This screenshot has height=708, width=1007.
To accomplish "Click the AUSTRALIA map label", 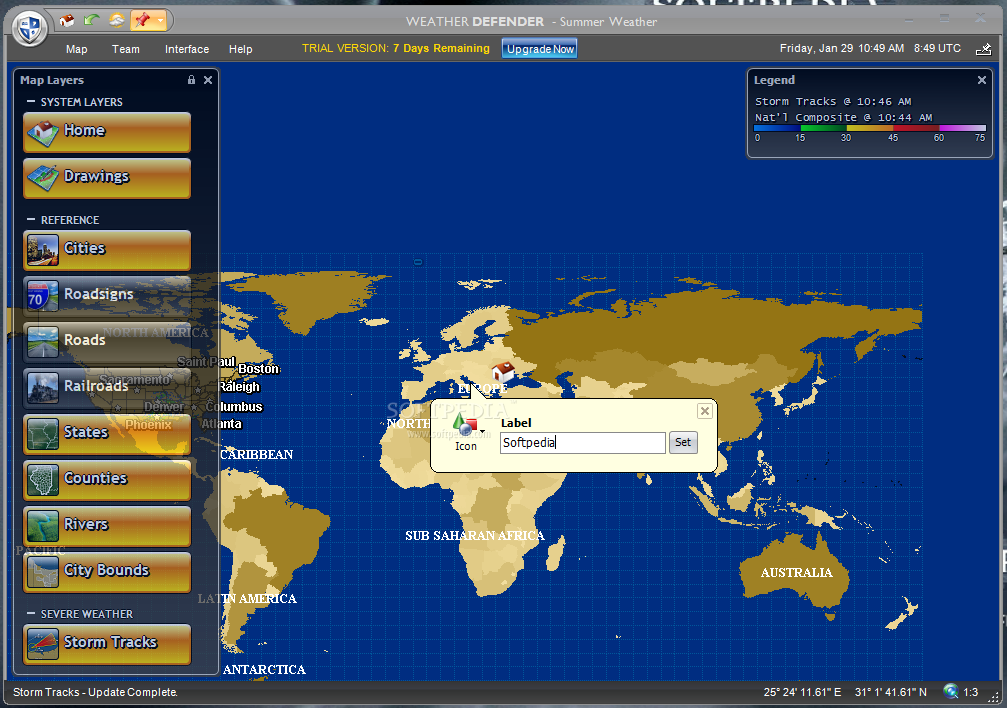I will click(x=796, y=572).
